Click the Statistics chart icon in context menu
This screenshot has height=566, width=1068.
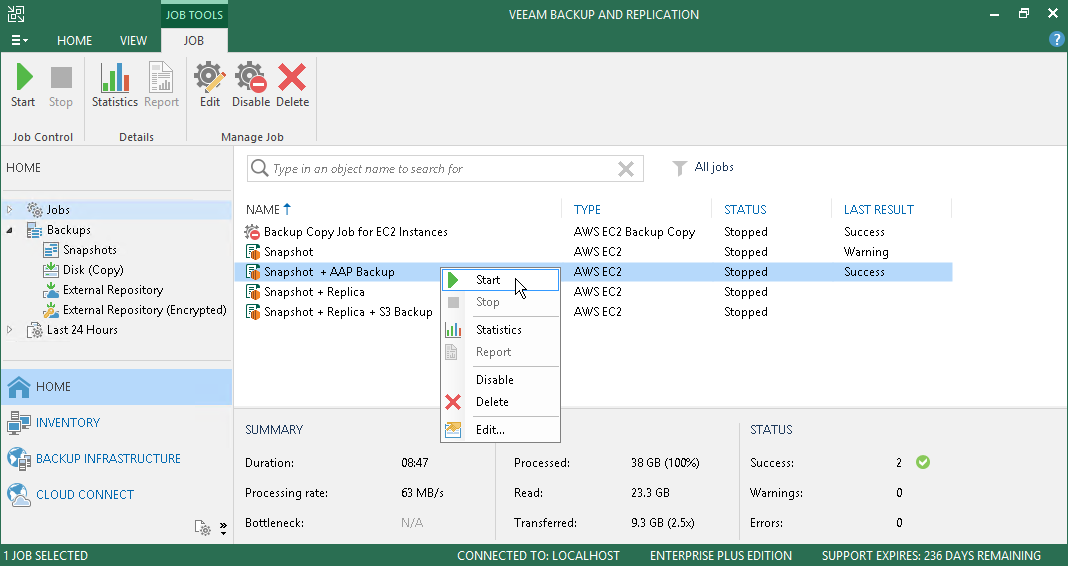click(x=453, y=330)
